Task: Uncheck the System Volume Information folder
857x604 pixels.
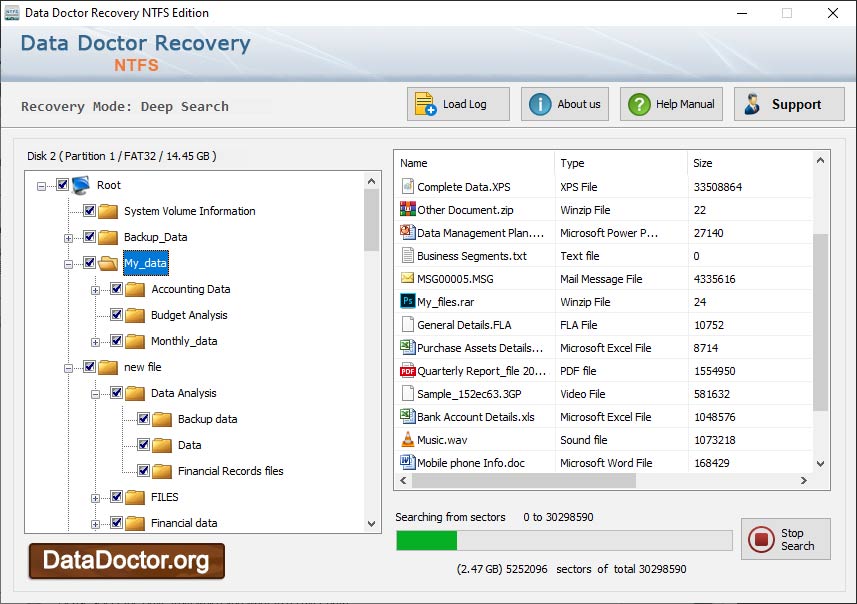Action: click(88, 211)
